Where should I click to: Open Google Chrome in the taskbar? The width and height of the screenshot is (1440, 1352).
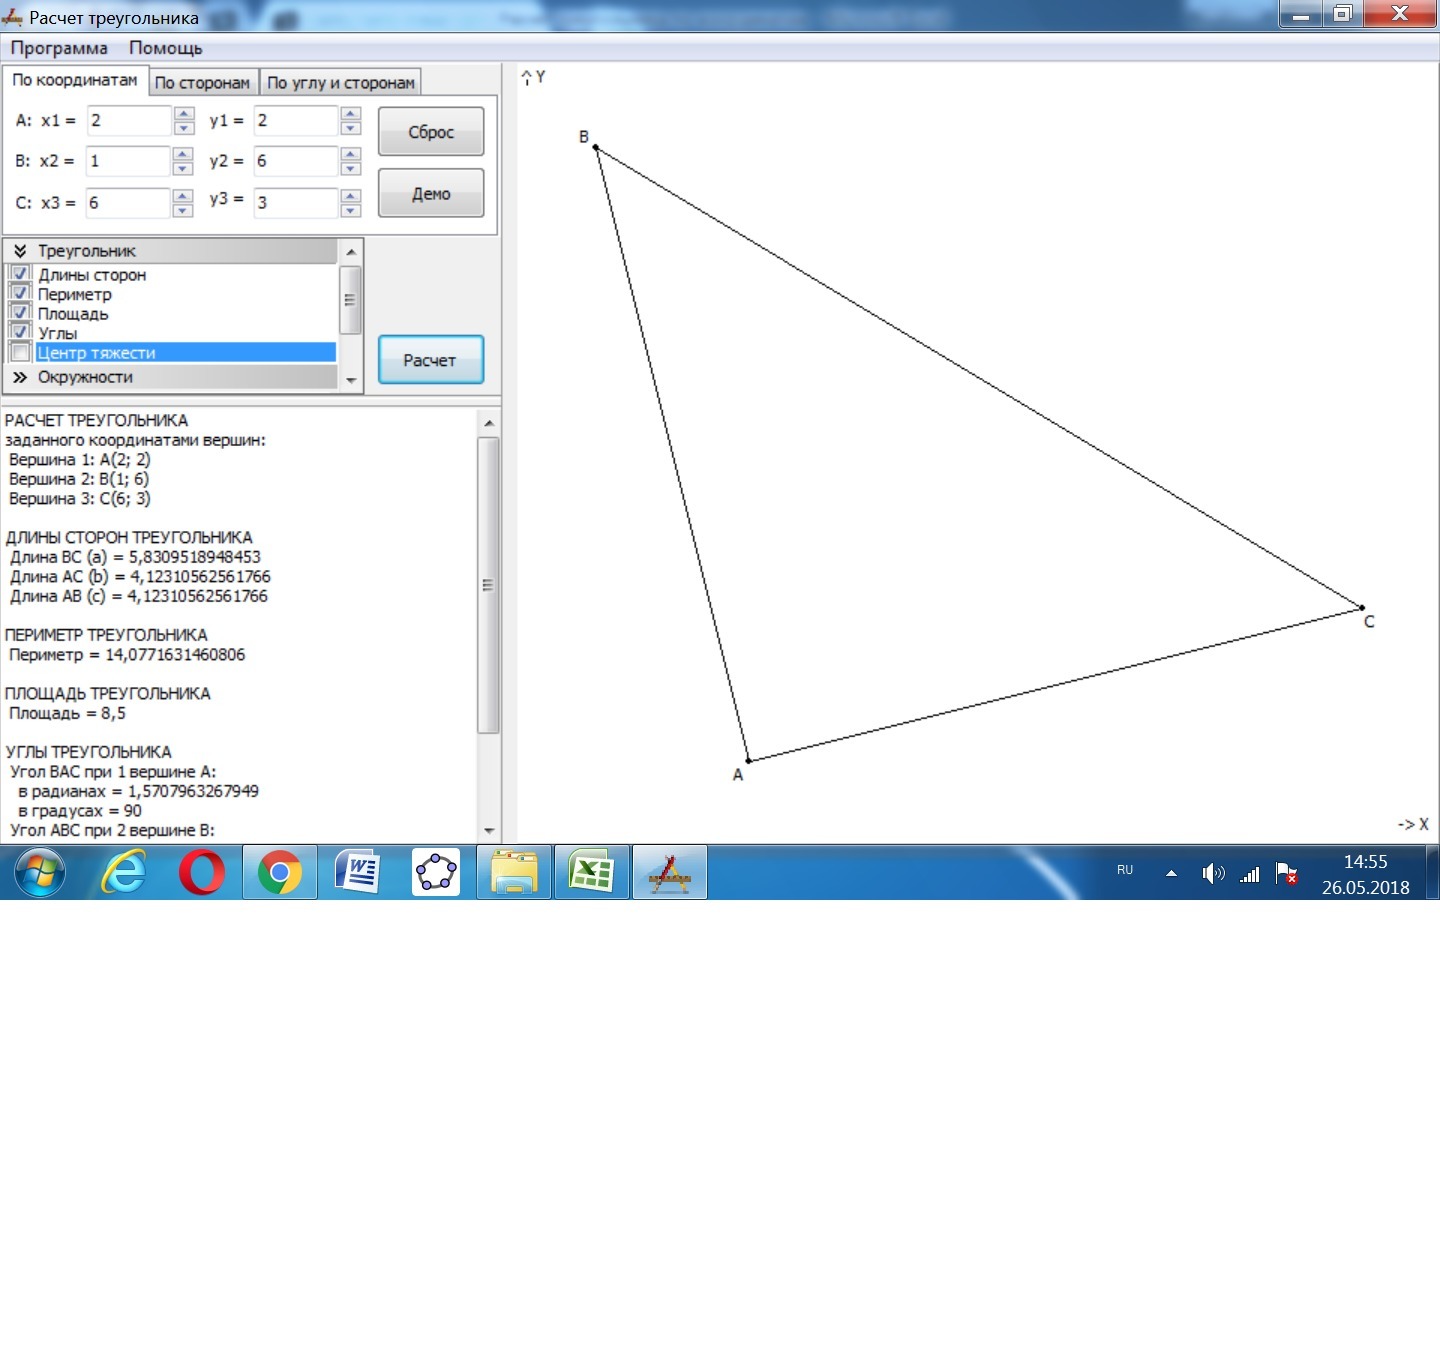(x=279, y=873)
